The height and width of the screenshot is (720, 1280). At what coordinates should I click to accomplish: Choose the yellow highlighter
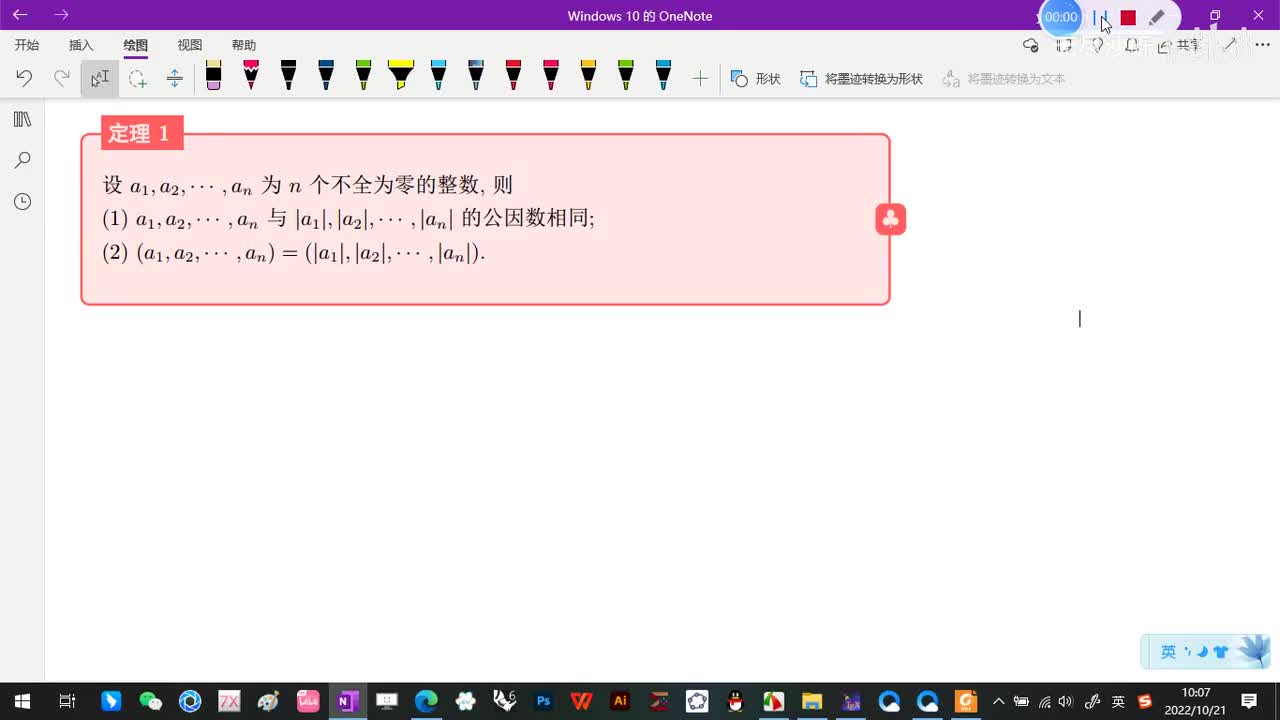click(x=401, y=76)
